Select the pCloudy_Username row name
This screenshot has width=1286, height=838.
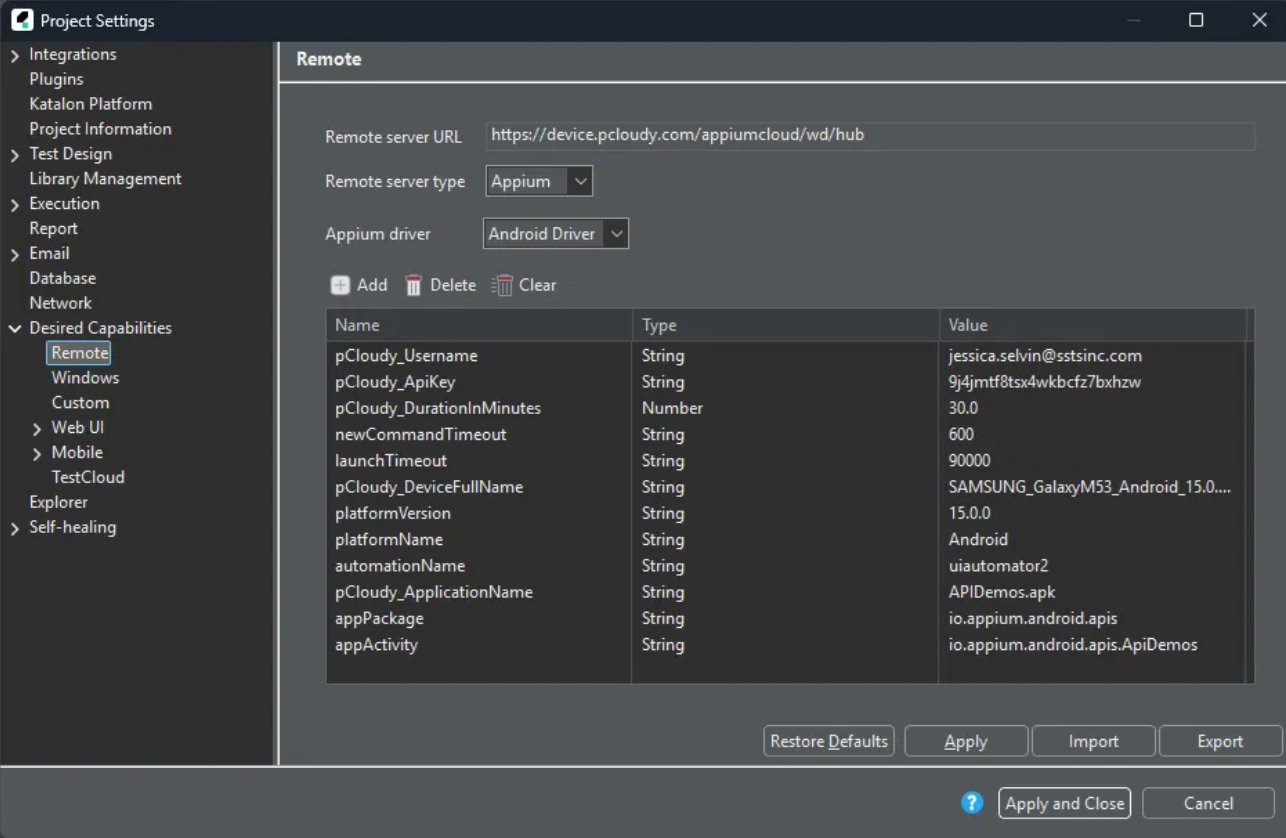tap(406, 356)
